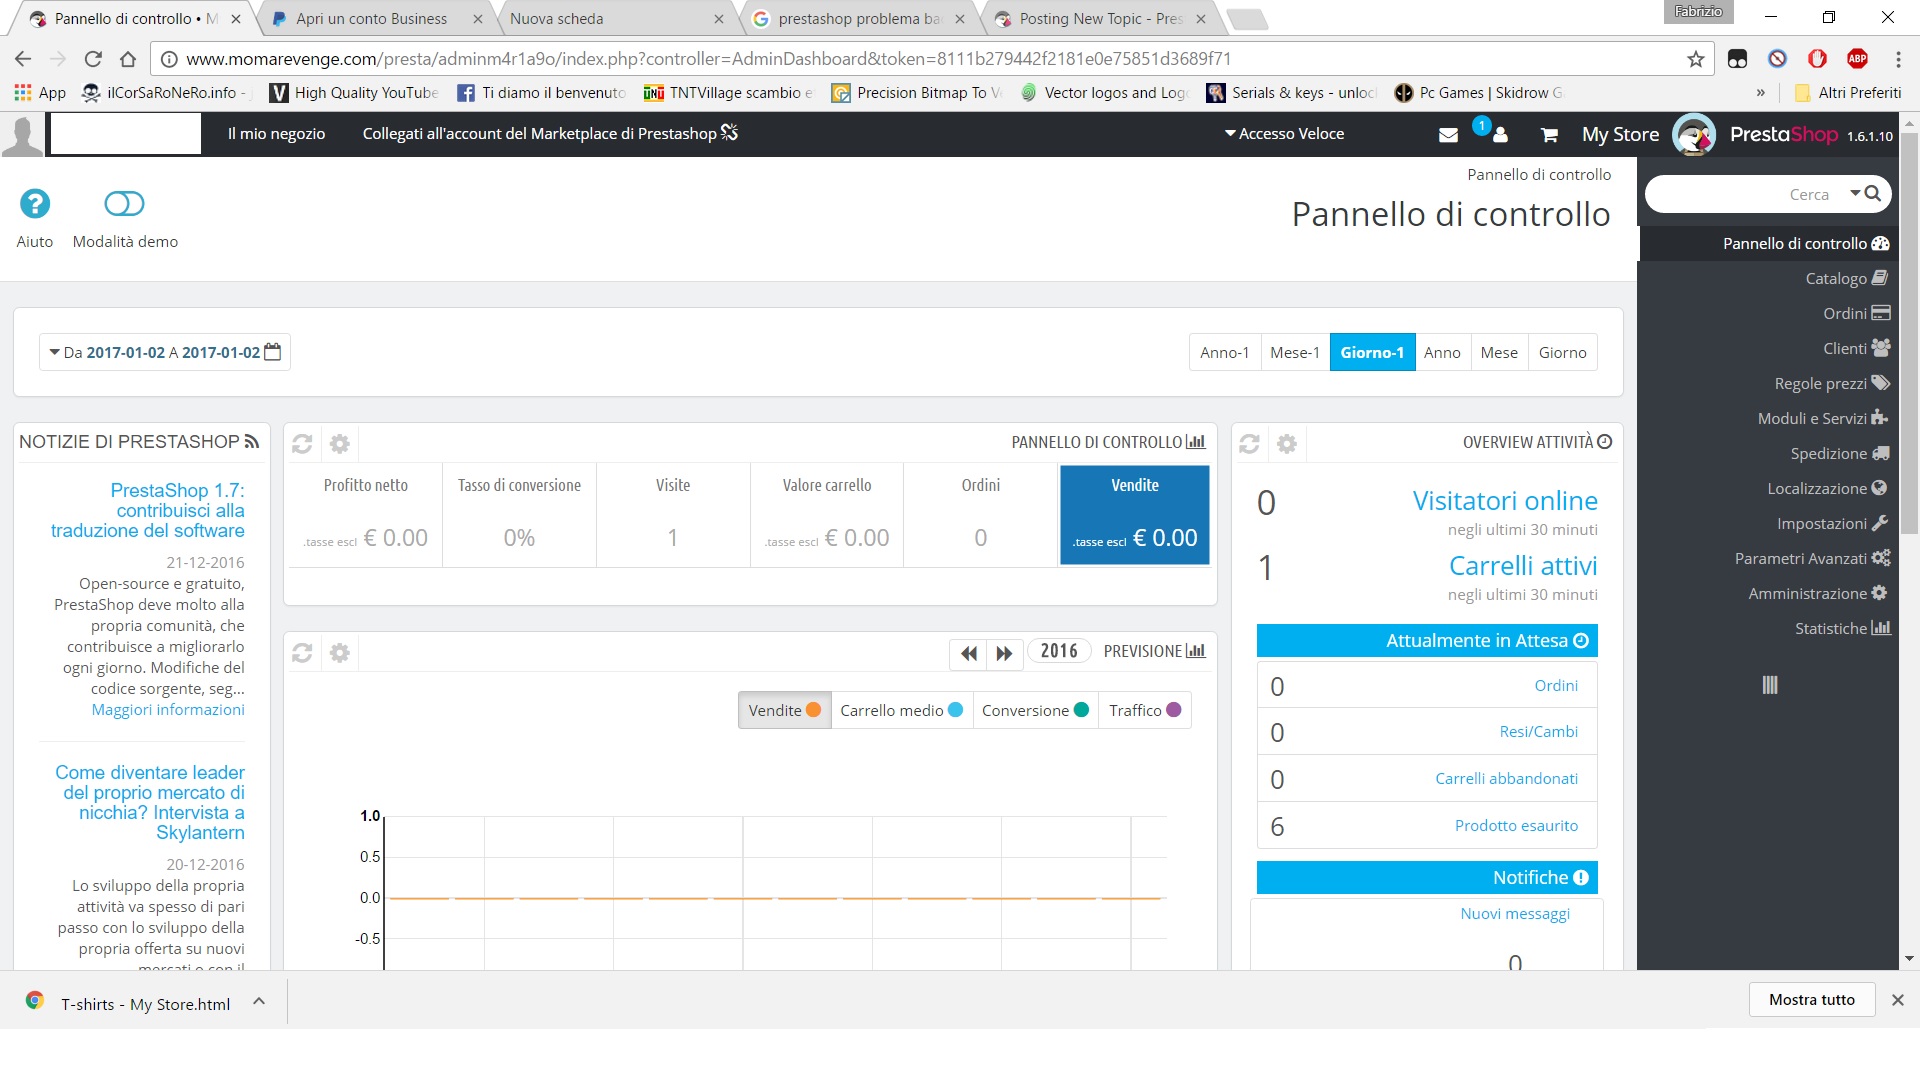
Task: Select the Mese period tab
Action: point(1498,352)
